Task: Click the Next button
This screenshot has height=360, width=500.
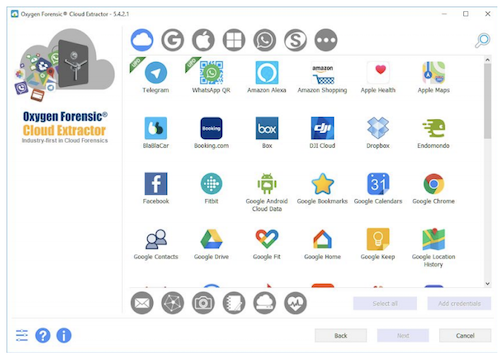Action: [x=403, y=335]
